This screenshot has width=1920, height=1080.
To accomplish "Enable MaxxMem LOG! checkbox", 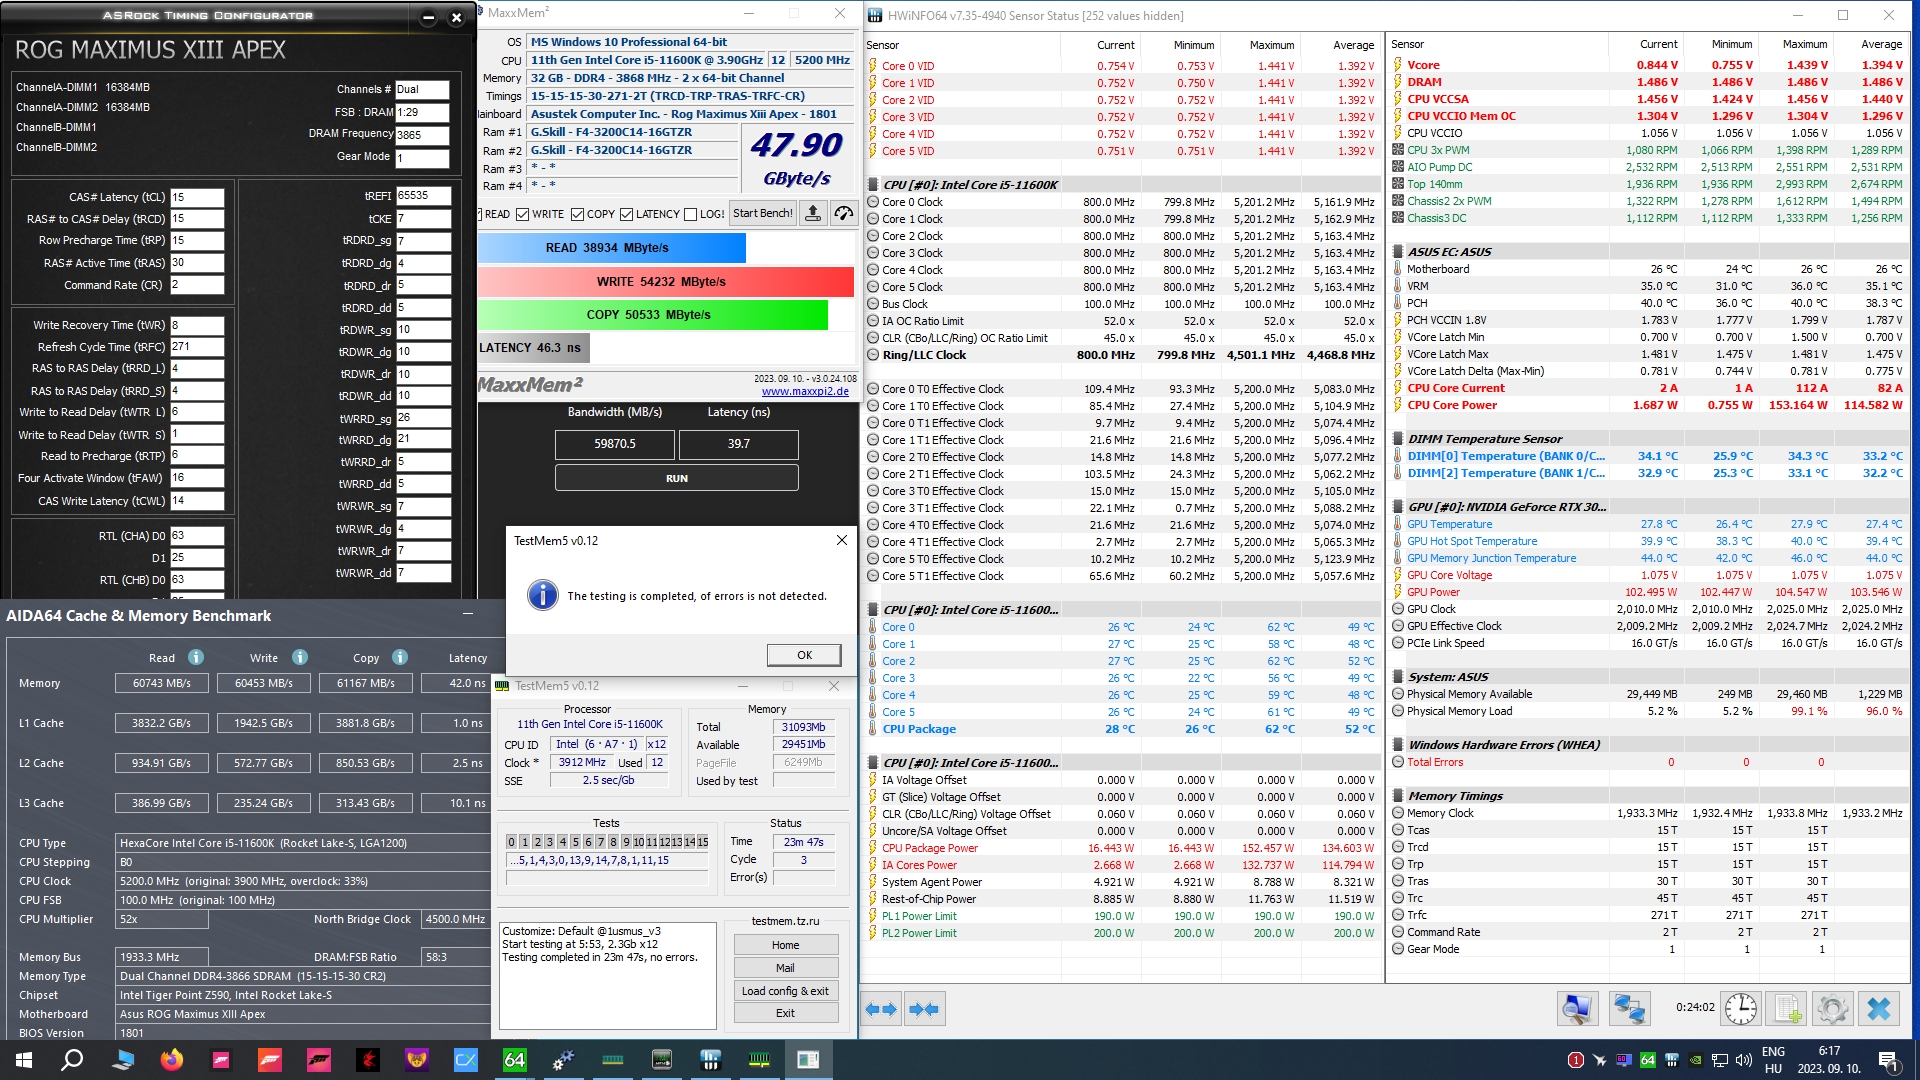I will [x=690, y=214].
